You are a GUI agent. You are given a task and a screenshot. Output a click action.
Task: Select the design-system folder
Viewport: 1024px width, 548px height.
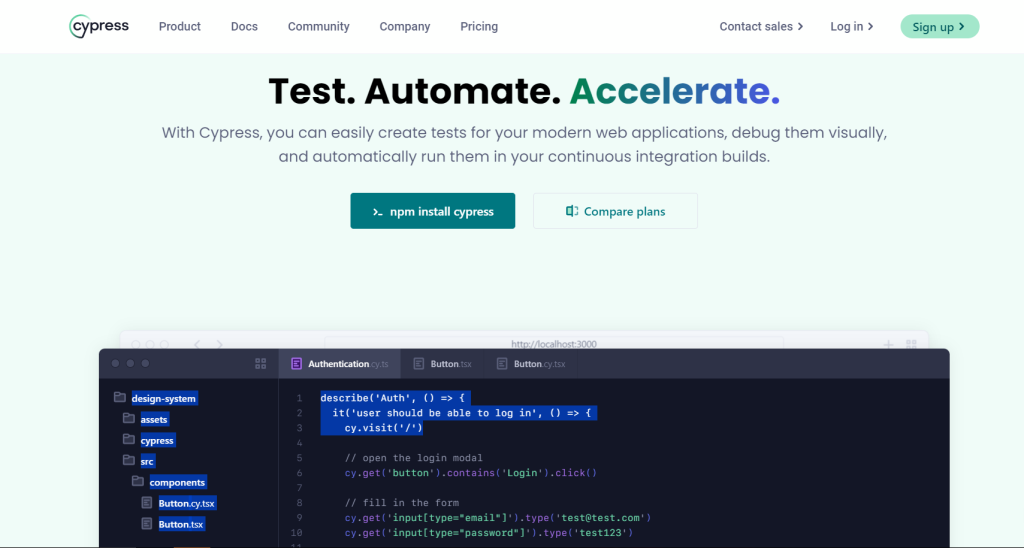click(163, 398)
